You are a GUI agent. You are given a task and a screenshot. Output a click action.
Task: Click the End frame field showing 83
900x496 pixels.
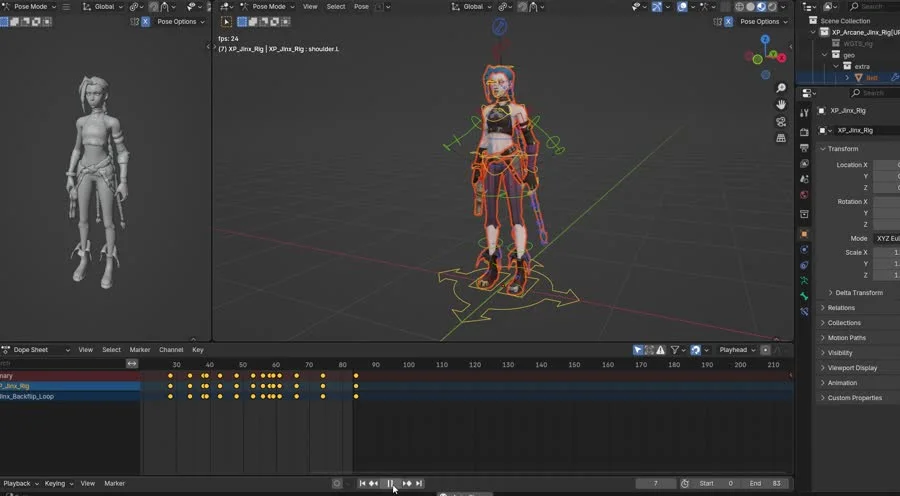[x=765, y=483]
